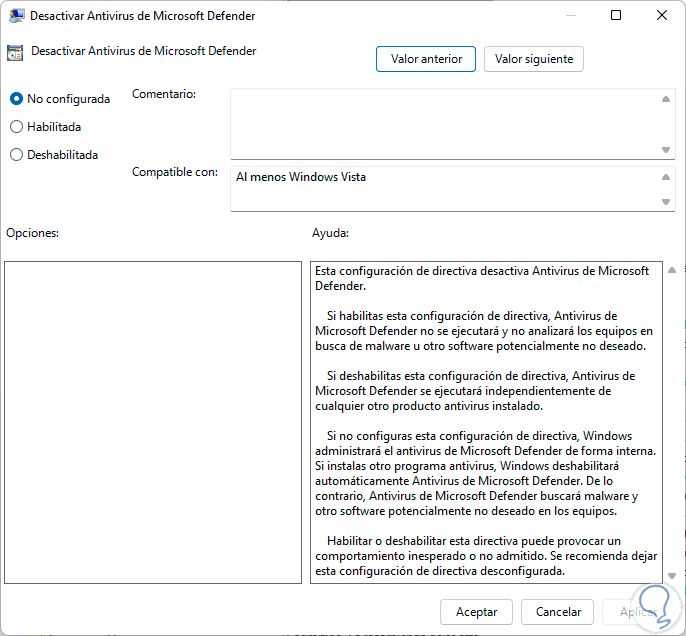686x636 pixels.
Task: Dismiss dialog with Cancelar button
Action: [x=557, y=612]
